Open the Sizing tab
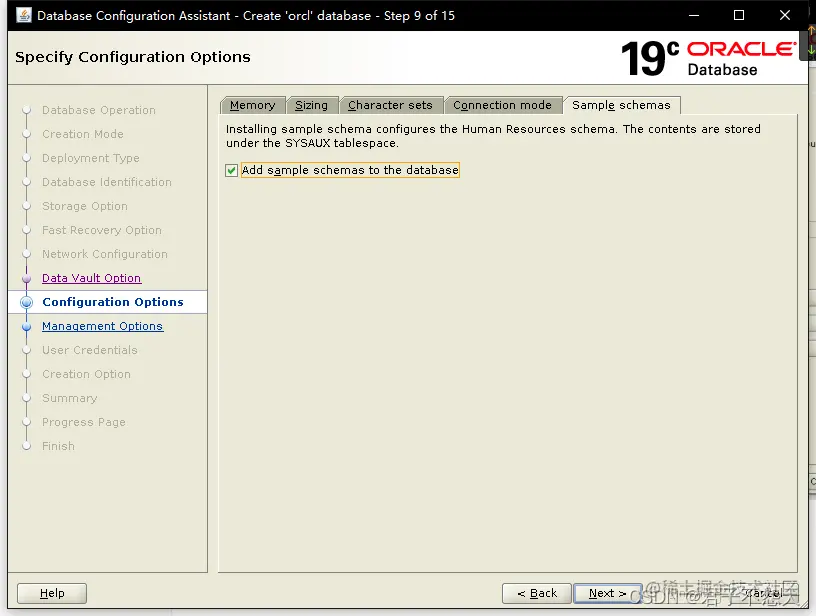The image size is (816, 616). coord(311,105)
